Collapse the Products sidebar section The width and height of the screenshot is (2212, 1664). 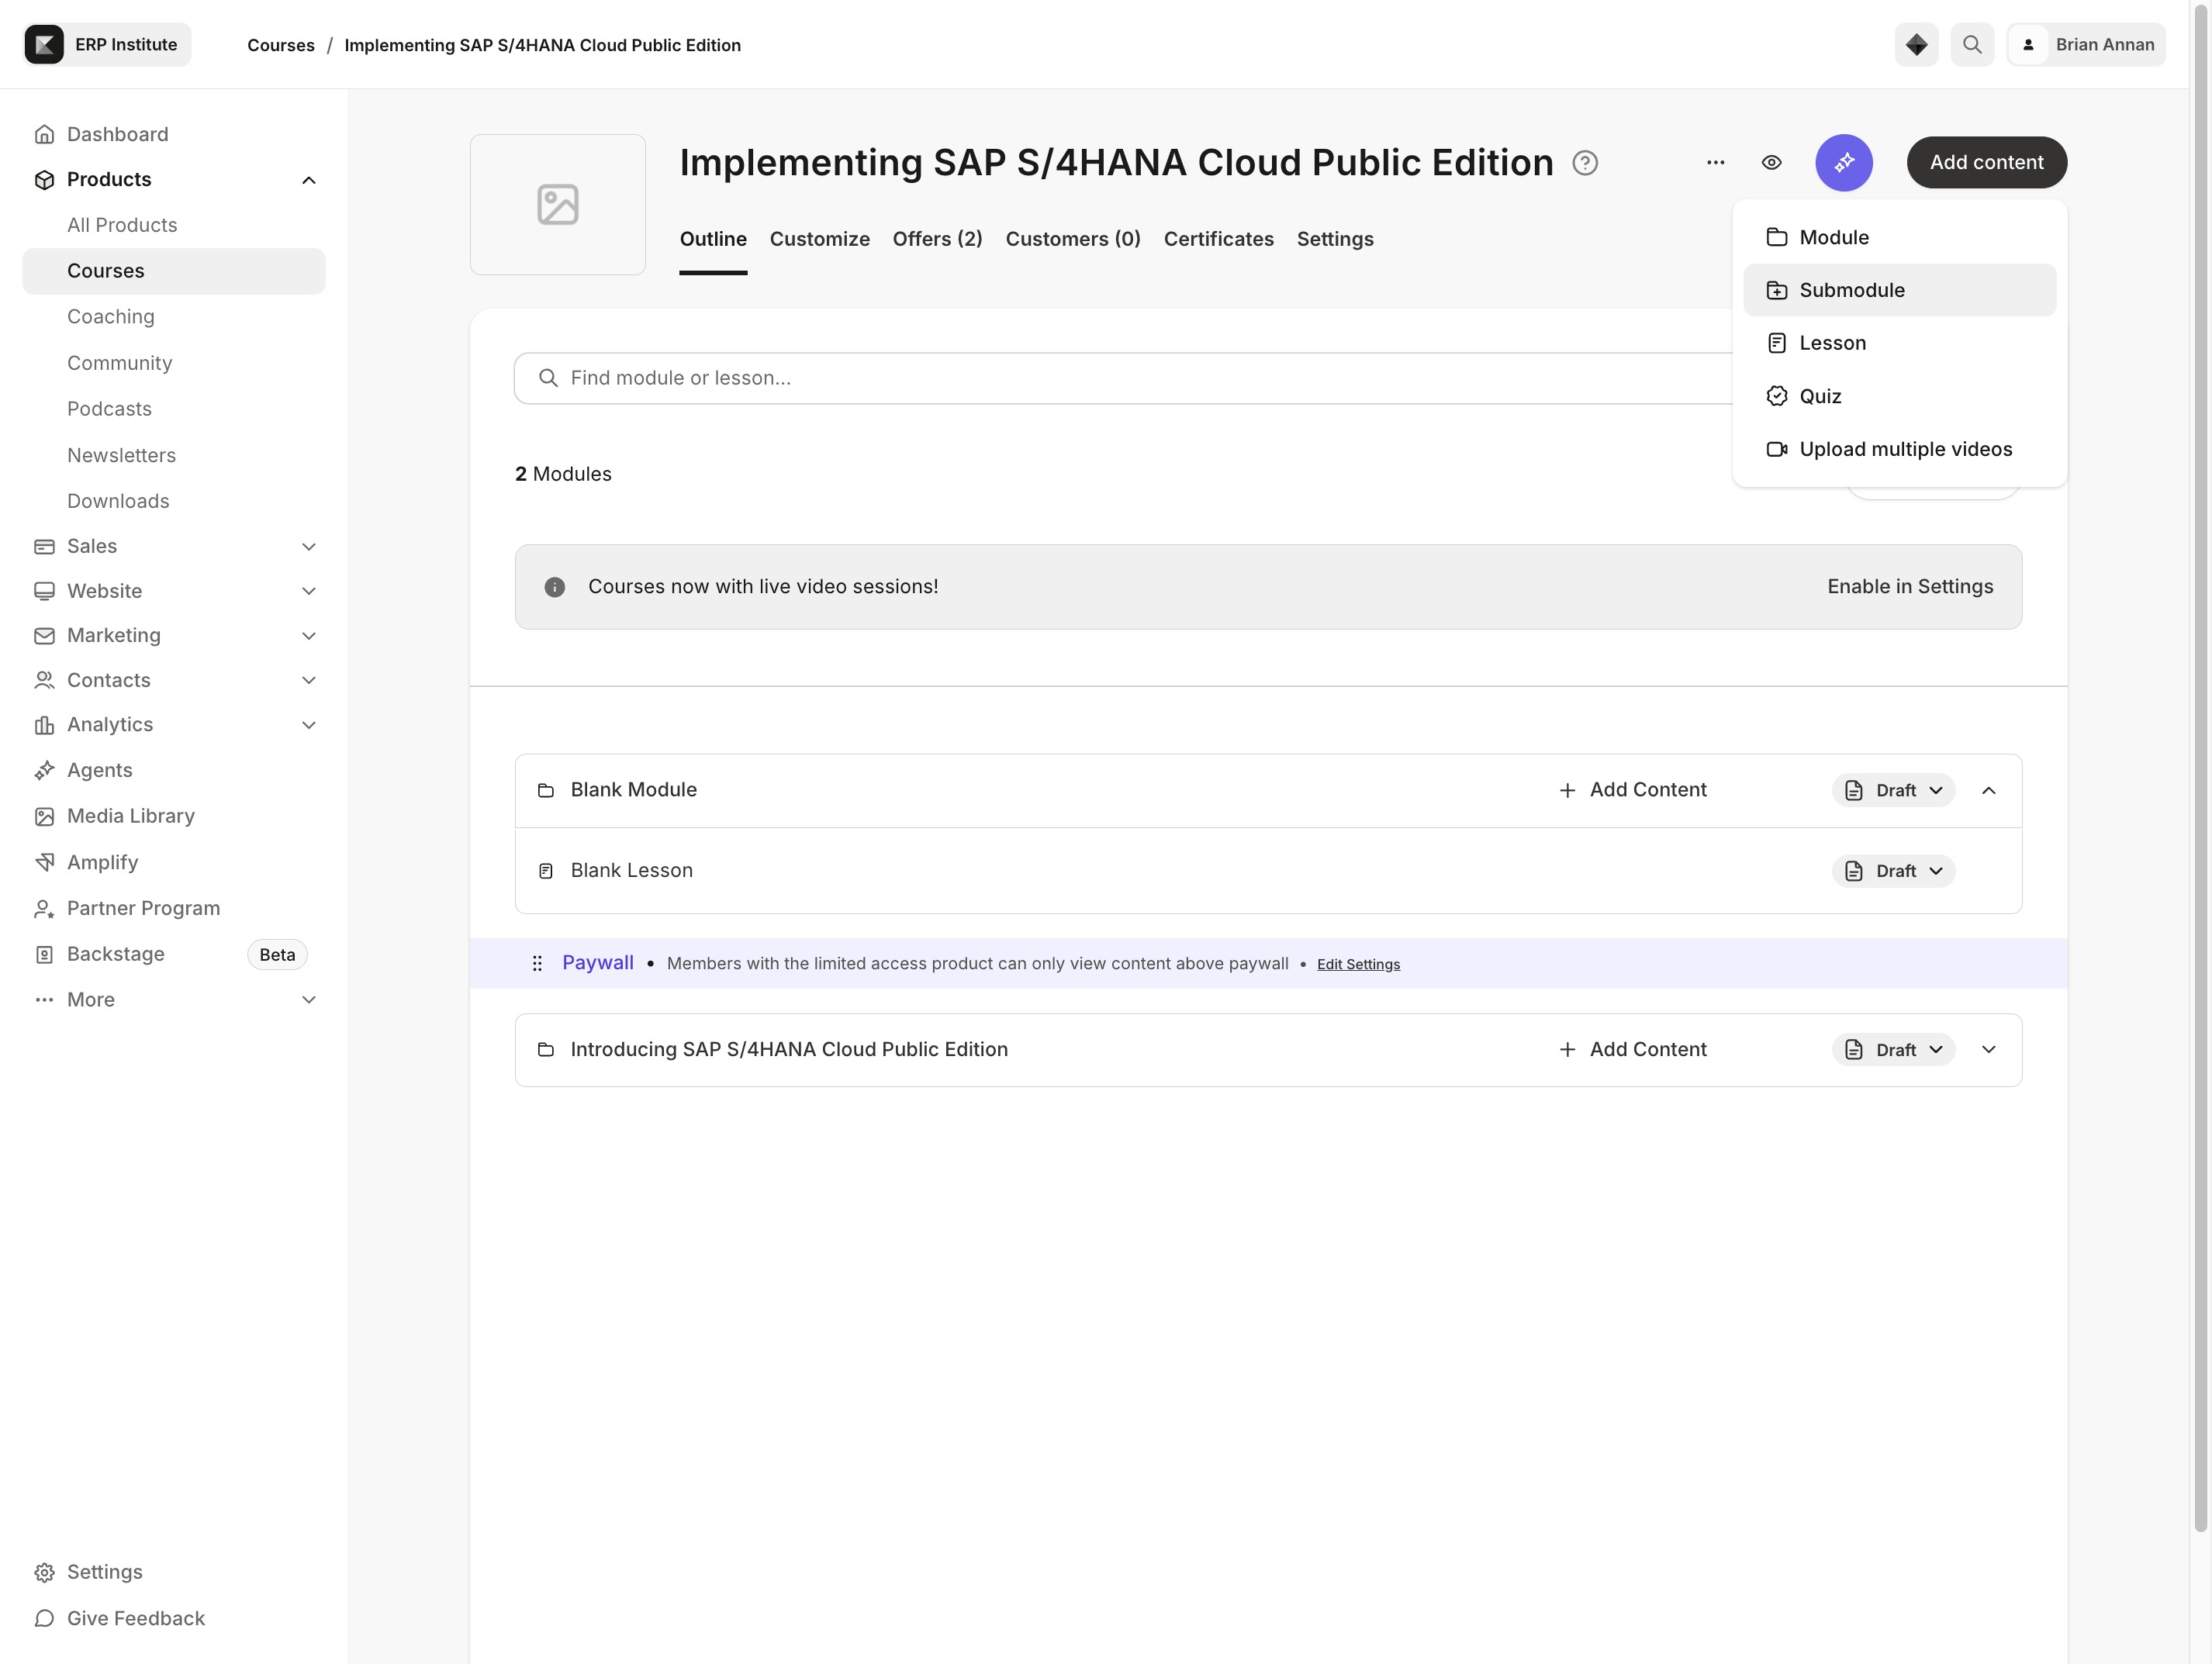point(309,180)
